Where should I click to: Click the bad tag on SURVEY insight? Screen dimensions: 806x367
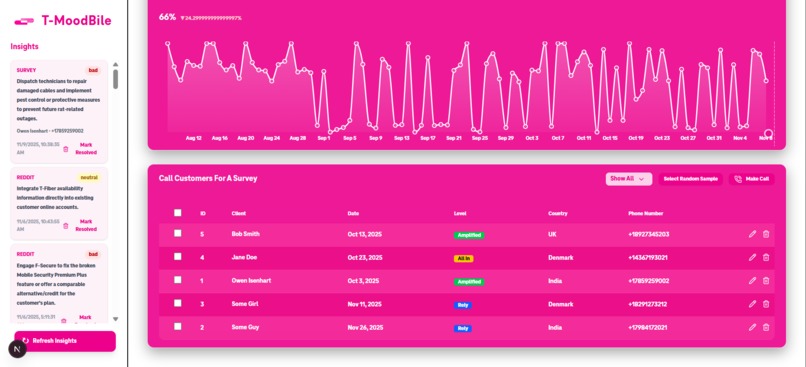point(93,70)
